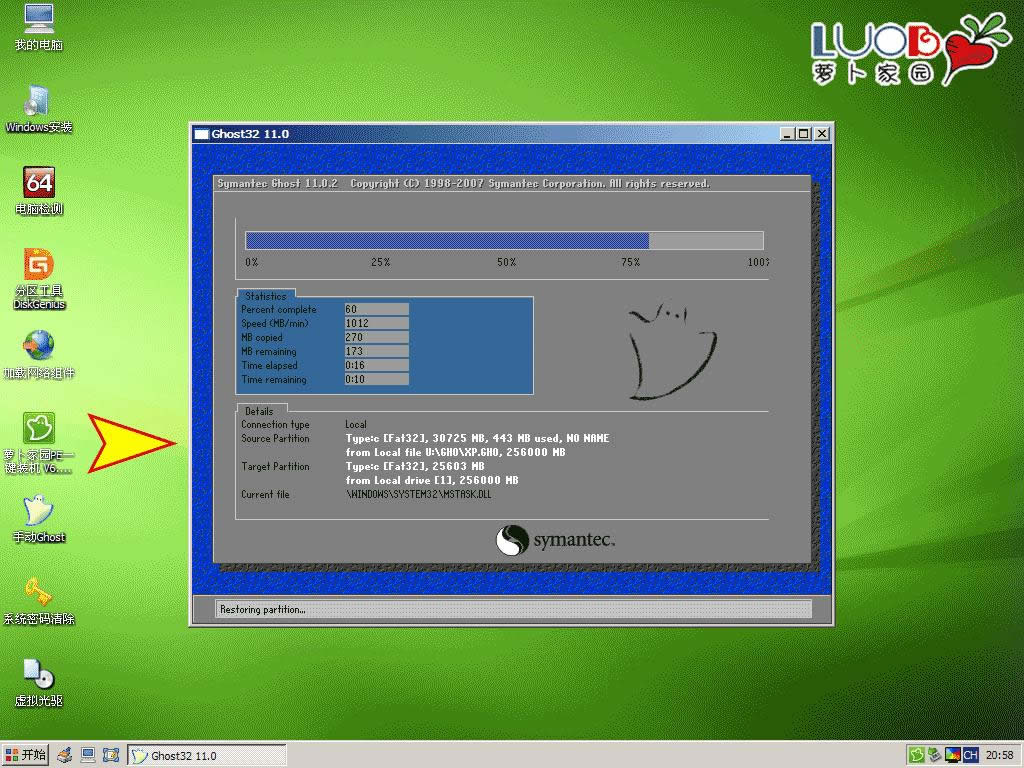Click the Symantec Ghost copyright header
Image resolution: width=1024 pixels, height=768 pixels.
[463, 184]
